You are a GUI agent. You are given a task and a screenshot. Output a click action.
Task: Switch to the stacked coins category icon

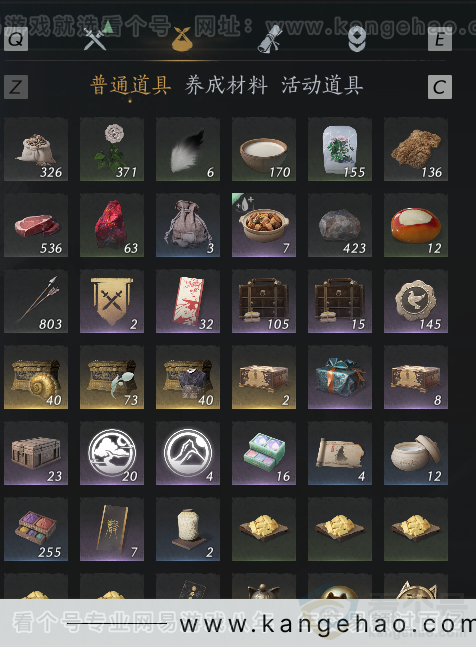pos(357,40)
